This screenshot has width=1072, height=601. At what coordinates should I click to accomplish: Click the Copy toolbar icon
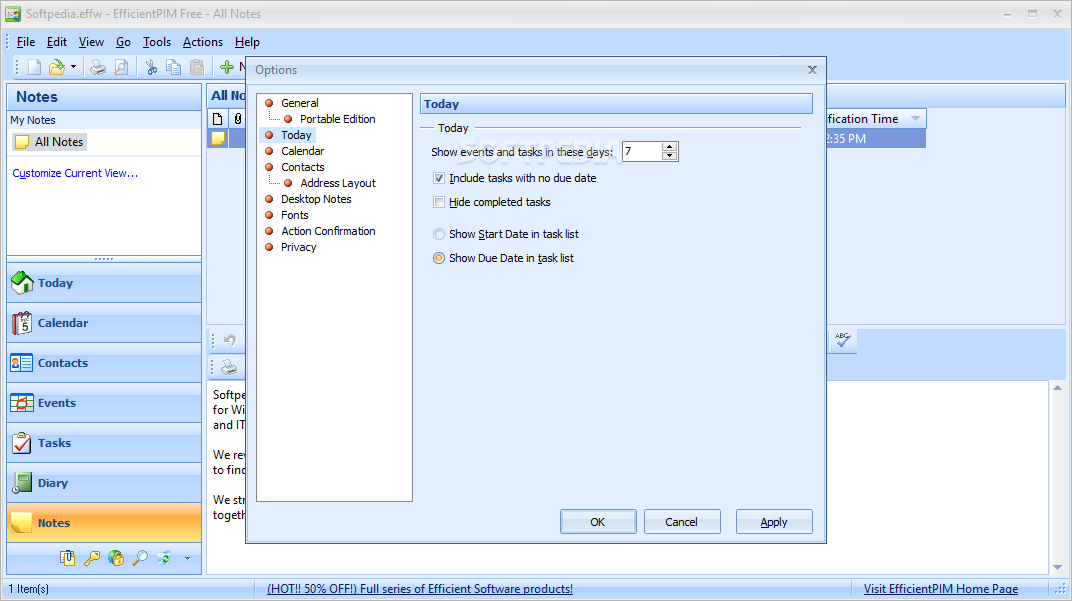(174, 67)
